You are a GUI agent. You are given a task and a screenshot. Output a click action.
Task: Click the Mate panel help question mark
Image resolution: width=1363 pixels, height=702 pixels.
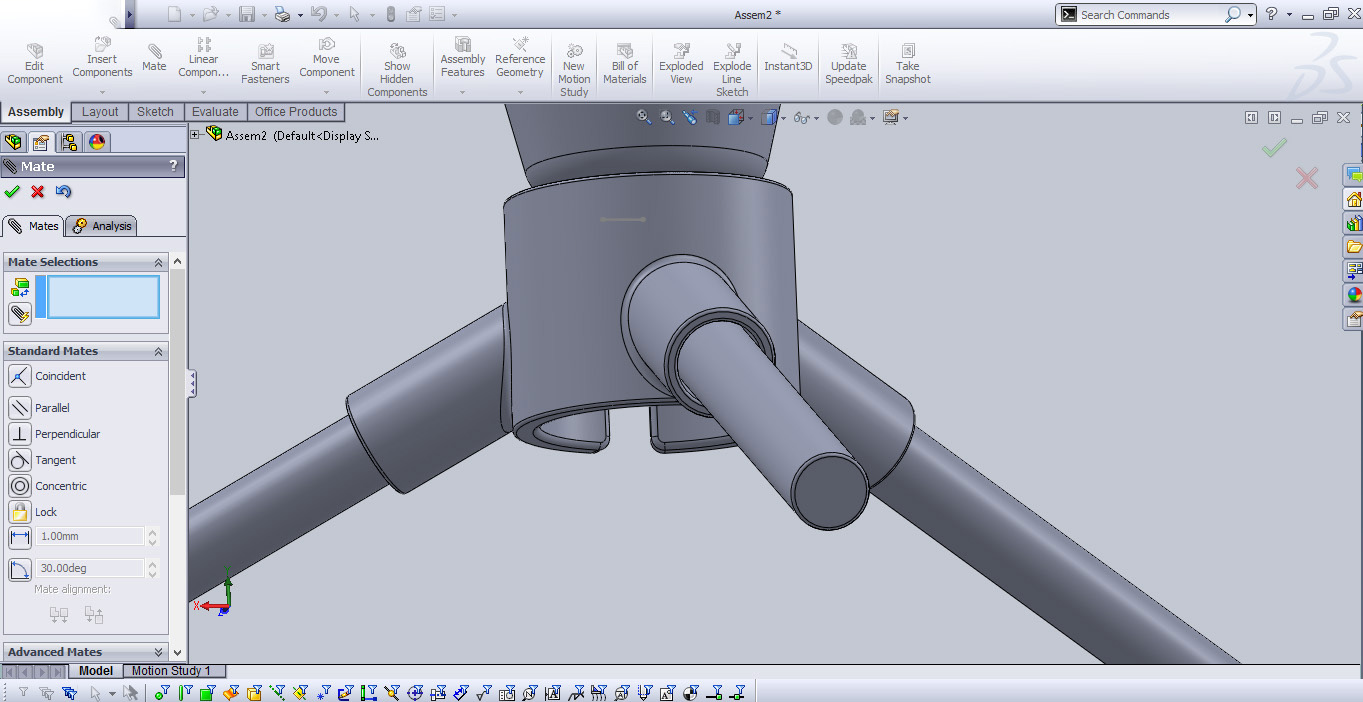pos(173,166)
